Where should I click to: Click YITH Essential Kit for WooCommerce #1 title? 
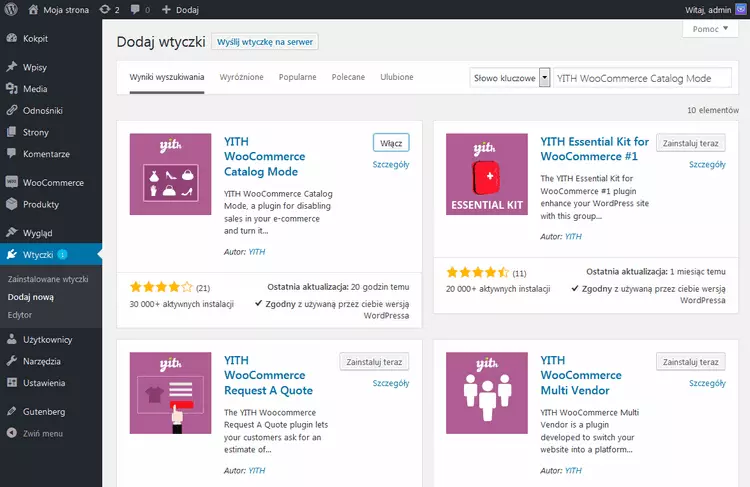click(595, 149)
